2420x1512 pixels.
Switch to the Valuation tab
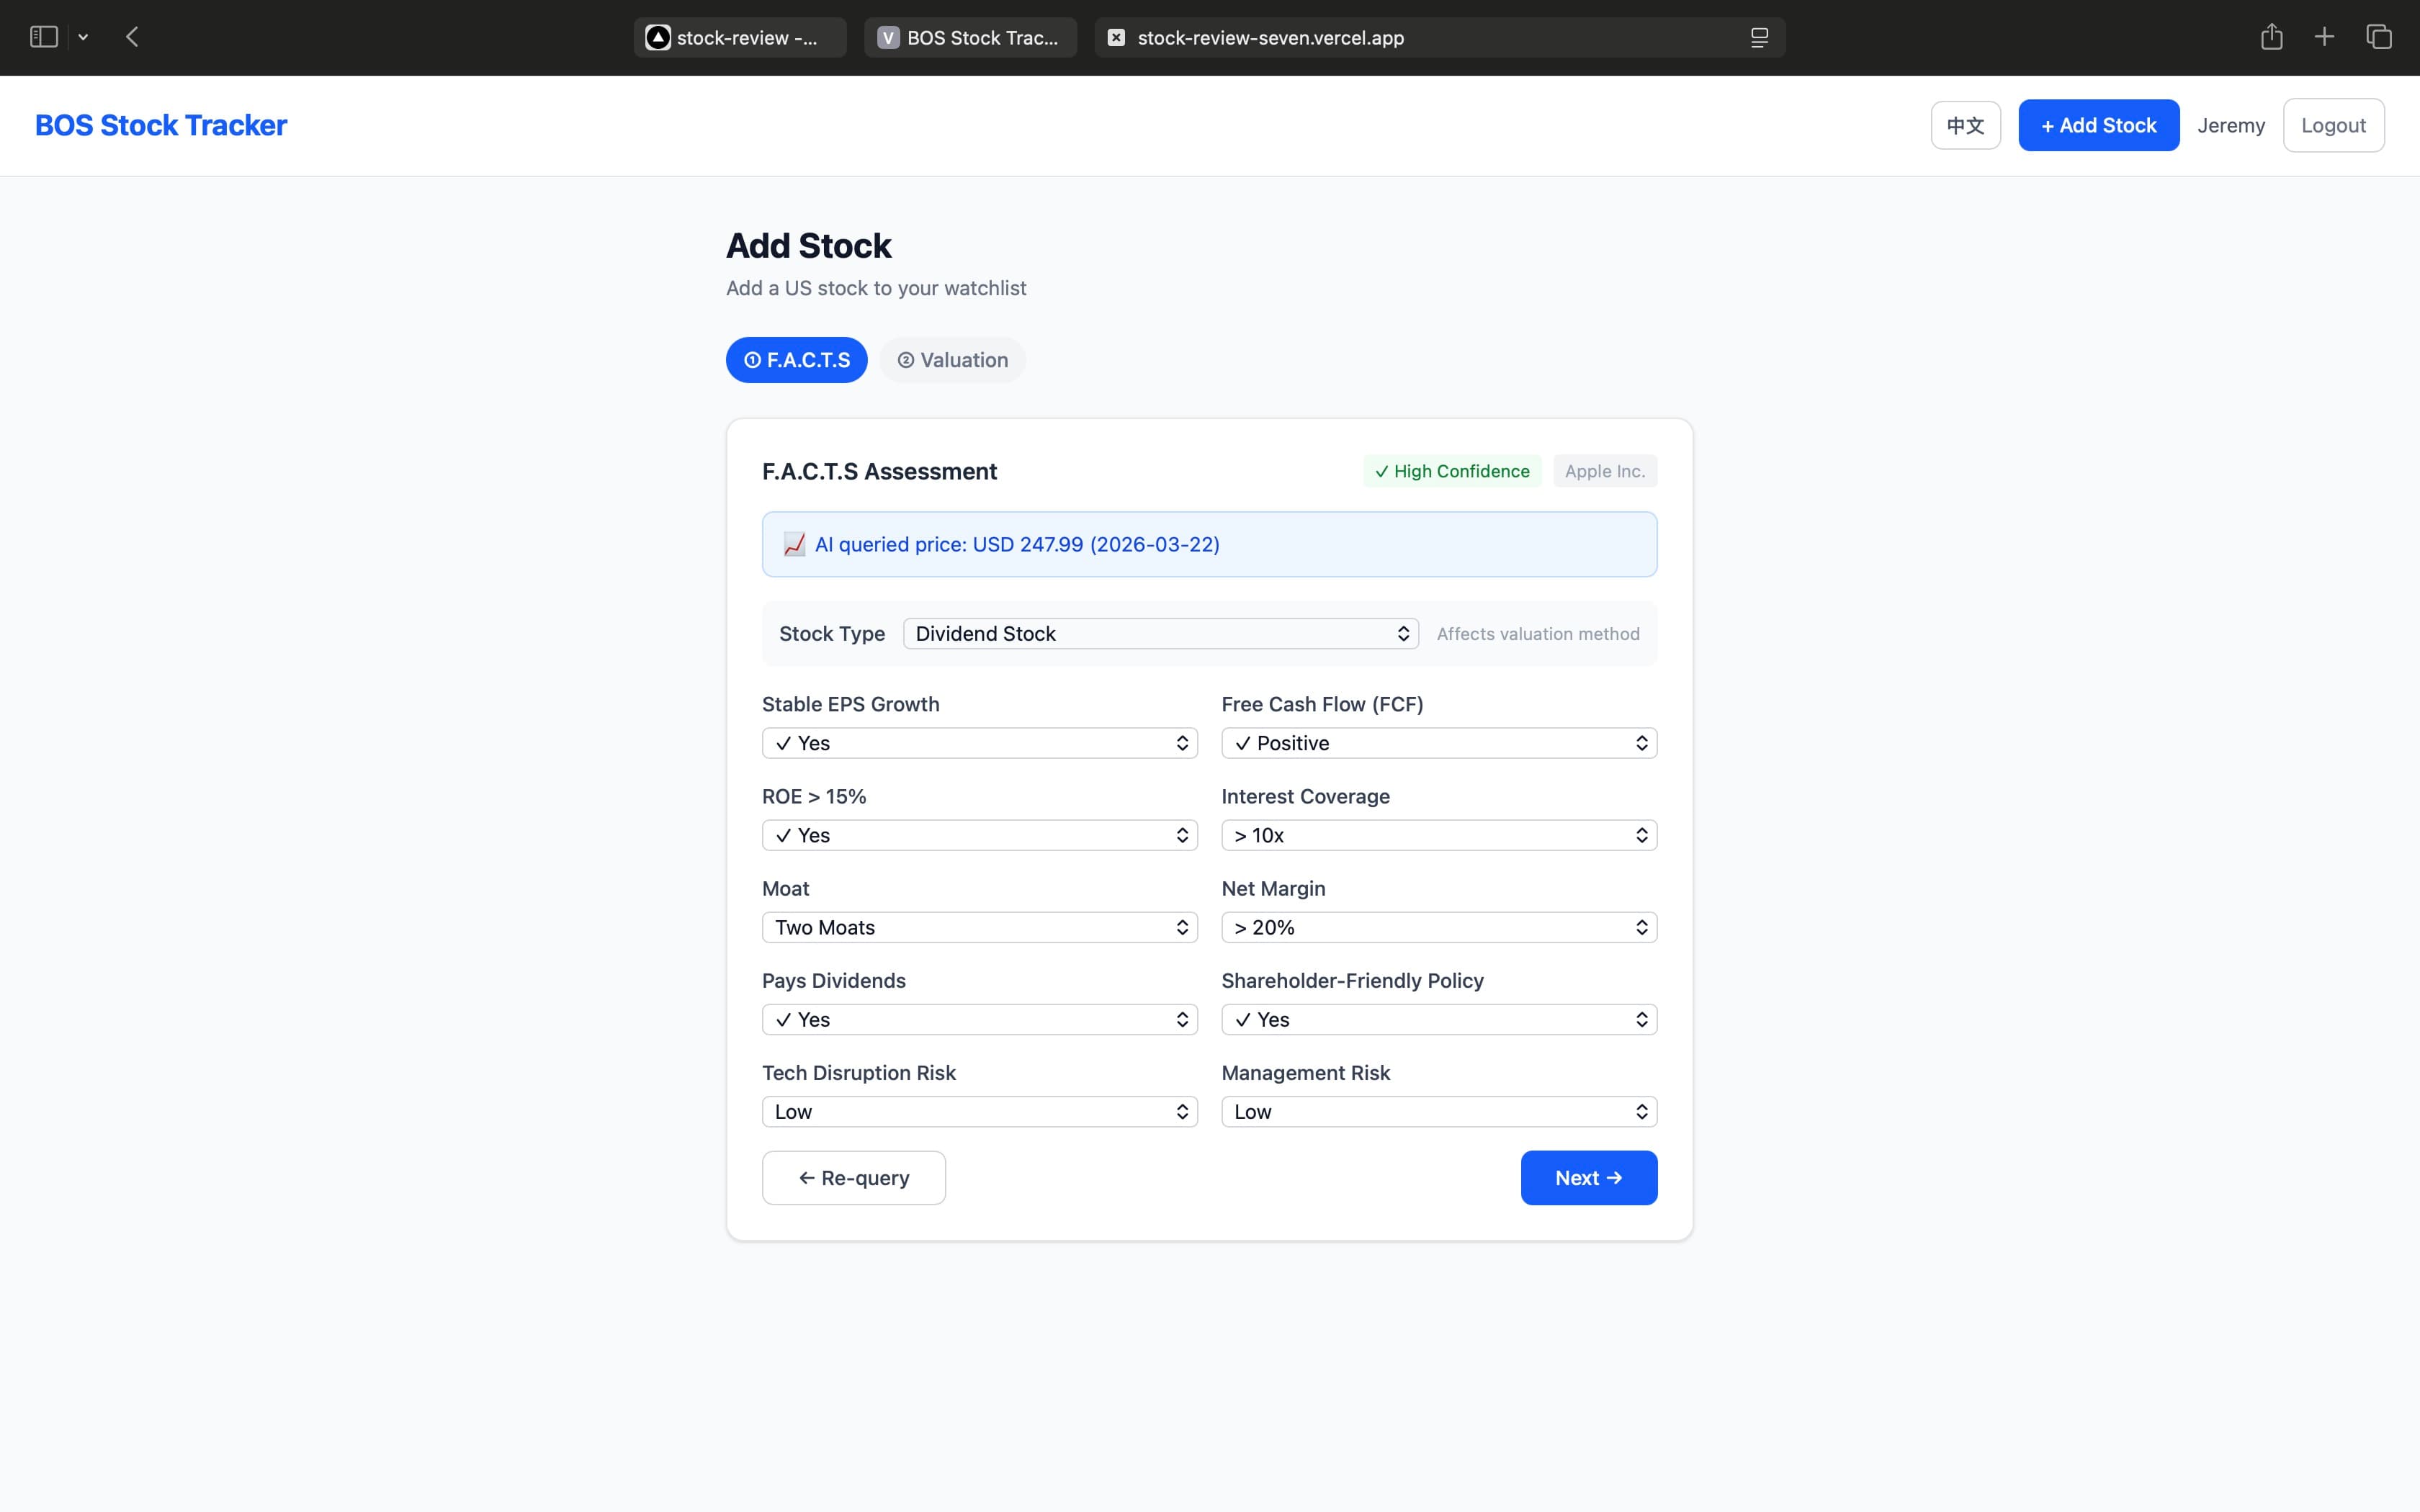951,360
